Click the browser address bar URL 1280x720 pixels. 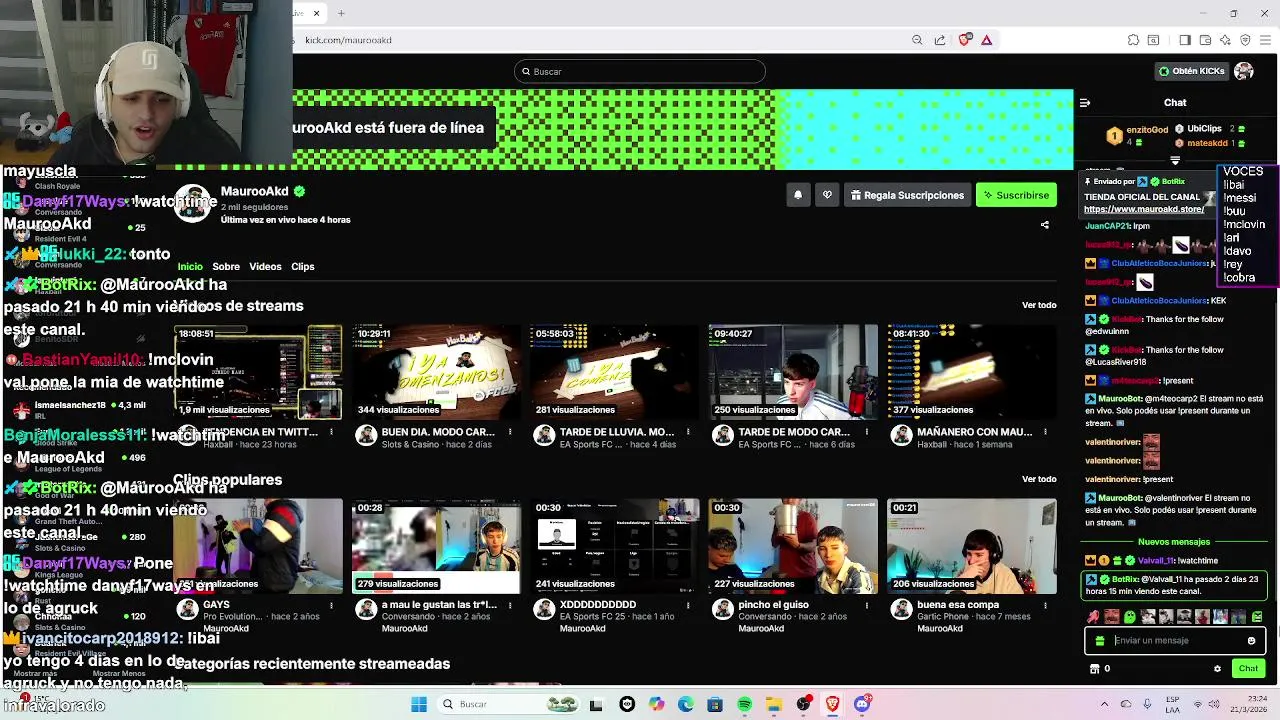tap(348, 40)
